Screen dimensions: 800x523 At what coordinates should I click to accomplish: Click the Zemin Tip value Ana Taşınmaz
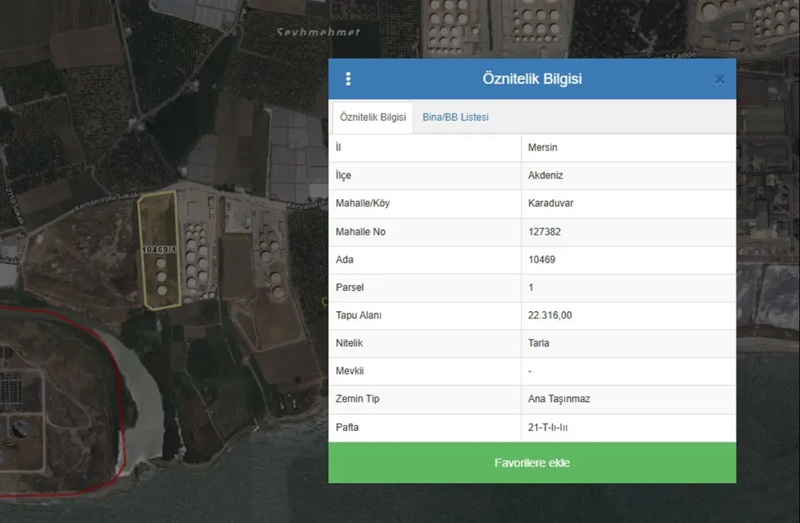[x=559, y=399]
